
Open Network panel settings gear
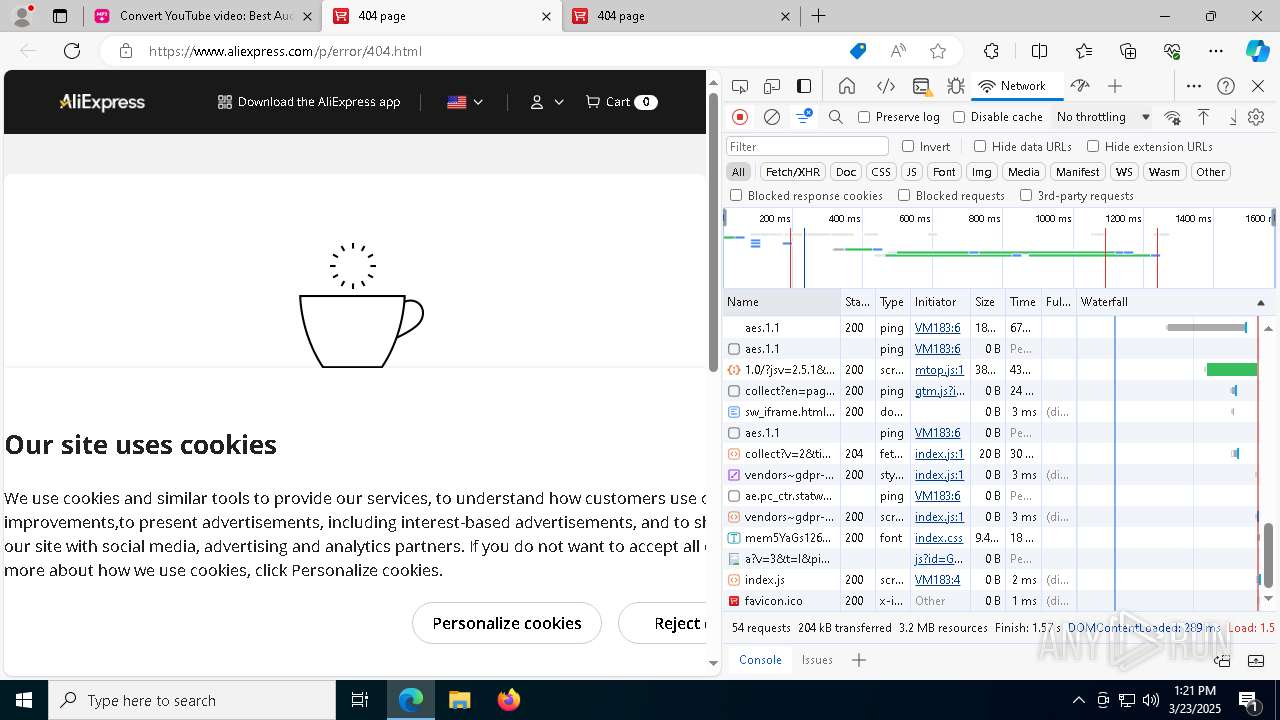pos(1256,117)
